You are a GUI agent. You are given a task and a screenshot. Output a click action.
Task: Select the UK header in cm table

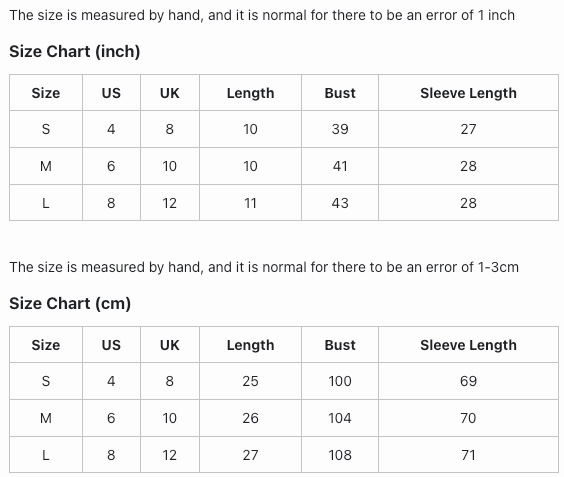tap(170, 345)
